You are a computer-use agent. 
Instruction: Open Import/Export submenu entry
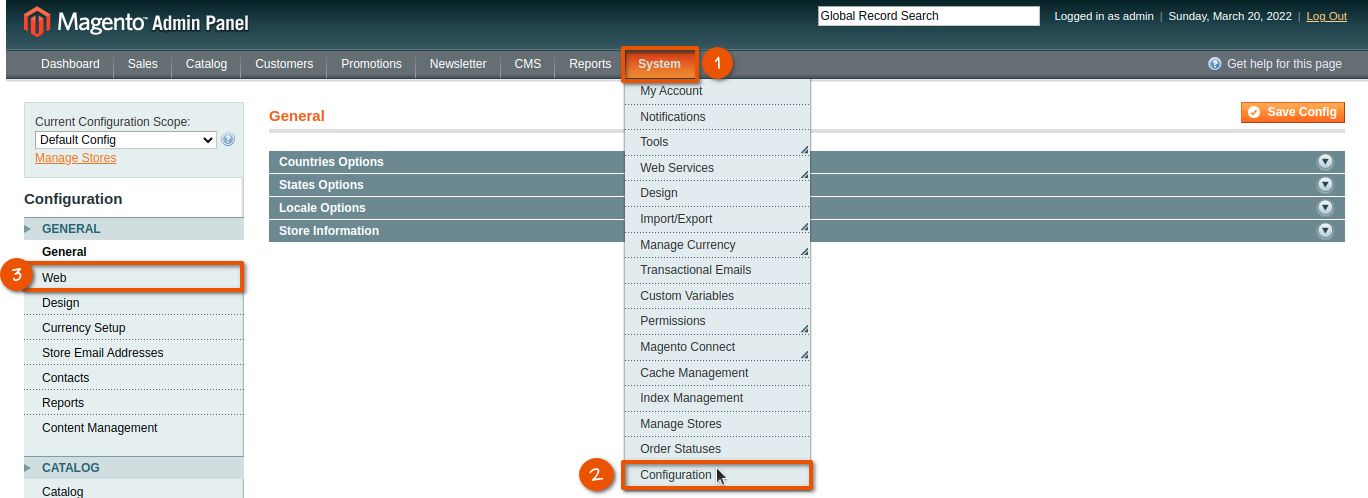pos(718,219)
